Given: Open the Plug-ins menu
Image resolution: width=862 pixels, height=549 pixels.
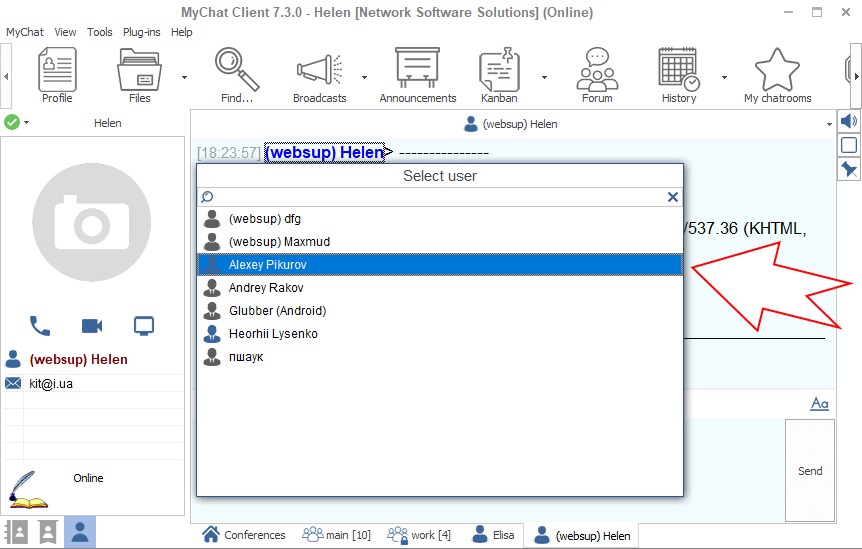Looking at the screenshot, I should point(141,32).
